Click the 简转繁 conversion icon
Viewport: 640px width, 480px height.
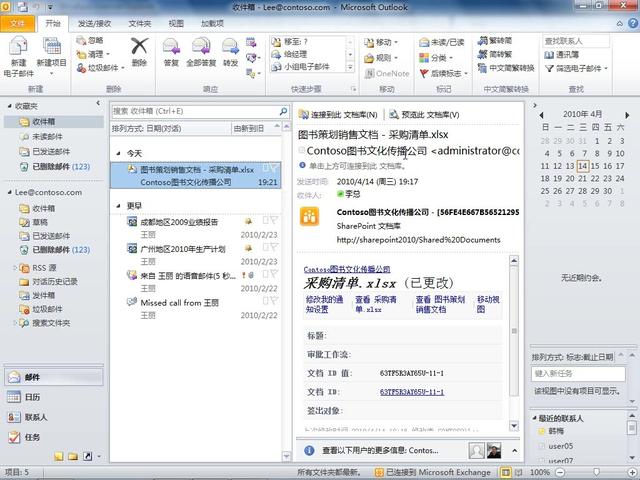483,54
